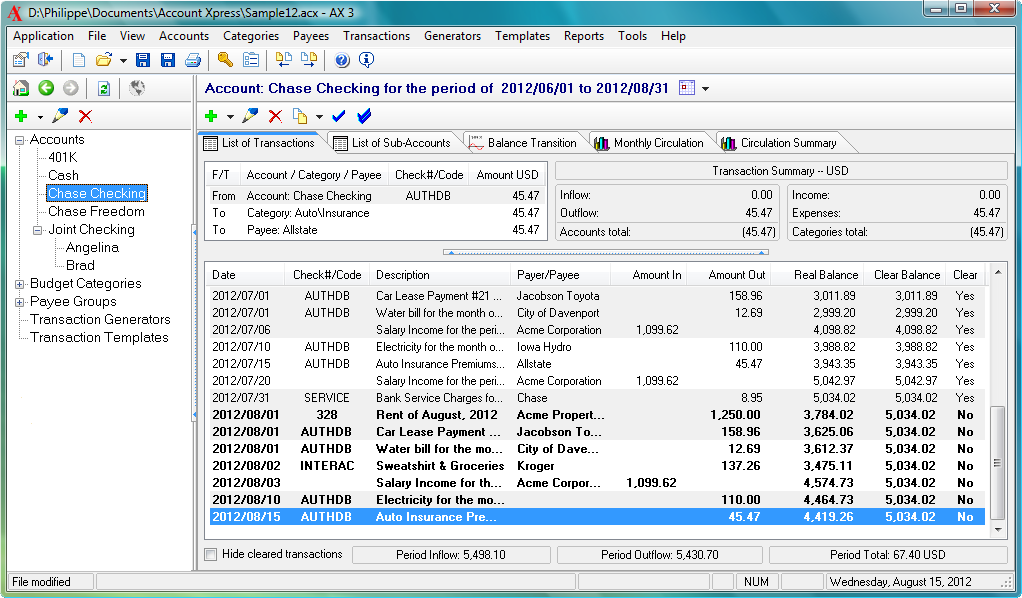Viewport: 1022px width, 598px height.
Task: Open the Generators menu
Action: coord(452,36)
